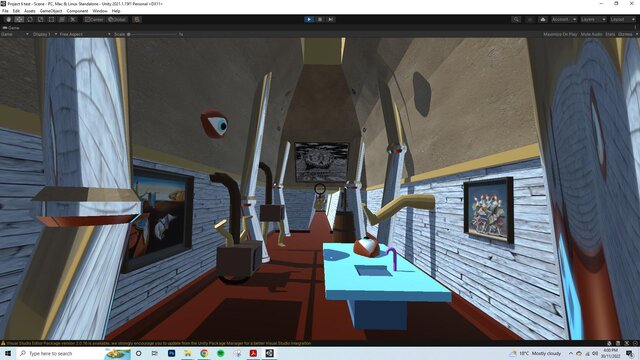Open the volume control in system tray
The image size is (640, 360).
coord(595,353)
